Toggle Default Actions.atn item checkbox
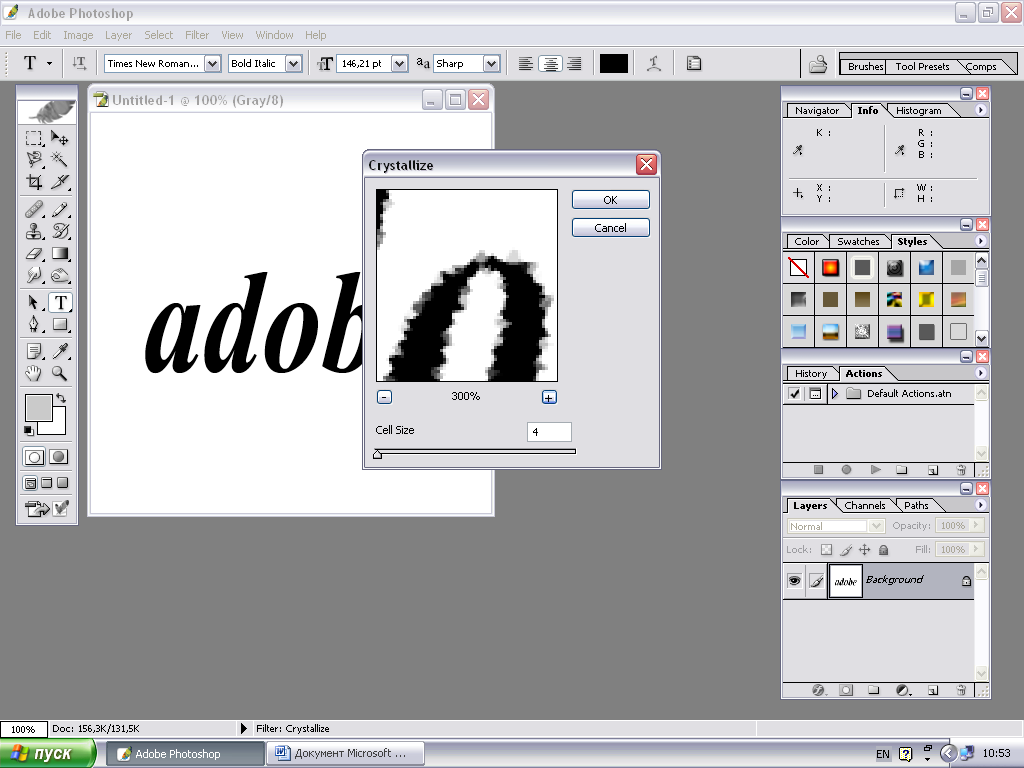 click(794, 393)
